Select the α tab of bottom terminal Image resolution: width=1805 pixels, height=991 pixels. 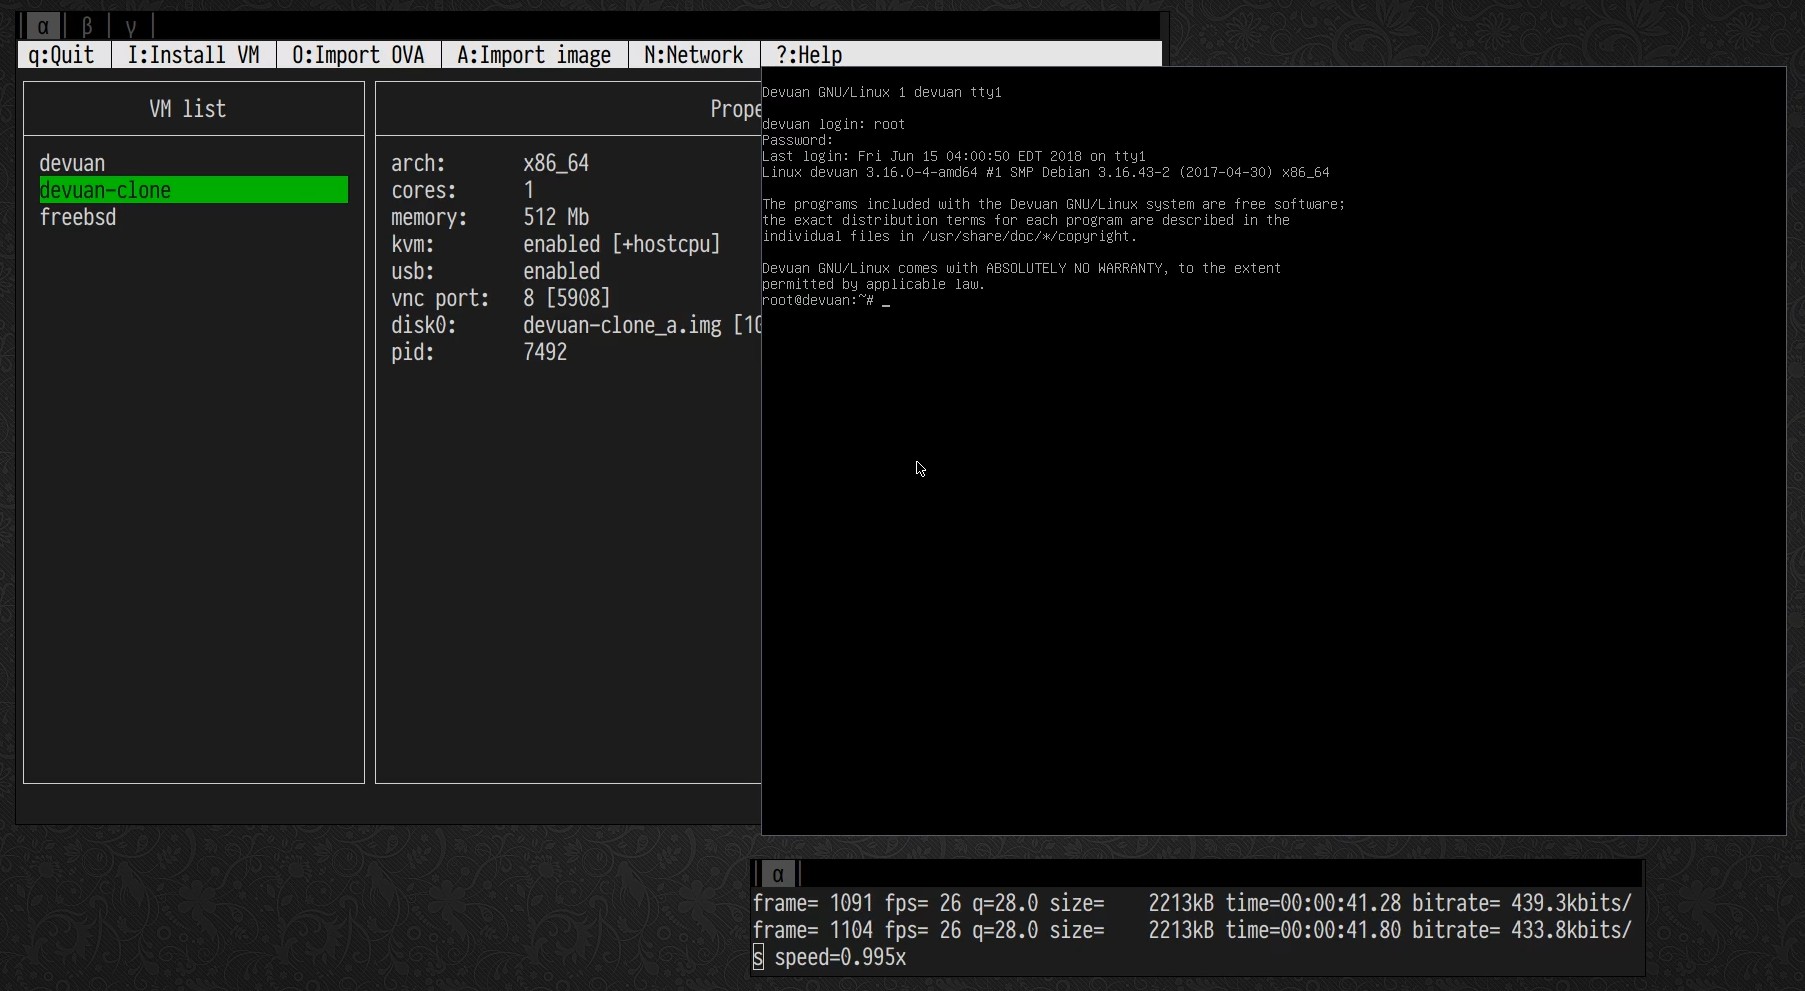point(778,874)
